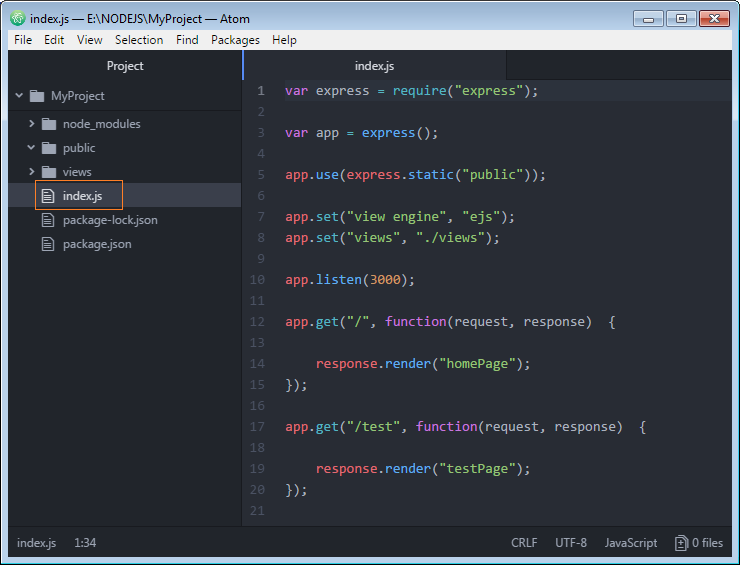Click line number 10 in gutter
Viewport: 740px width, 565px height.
257,279
